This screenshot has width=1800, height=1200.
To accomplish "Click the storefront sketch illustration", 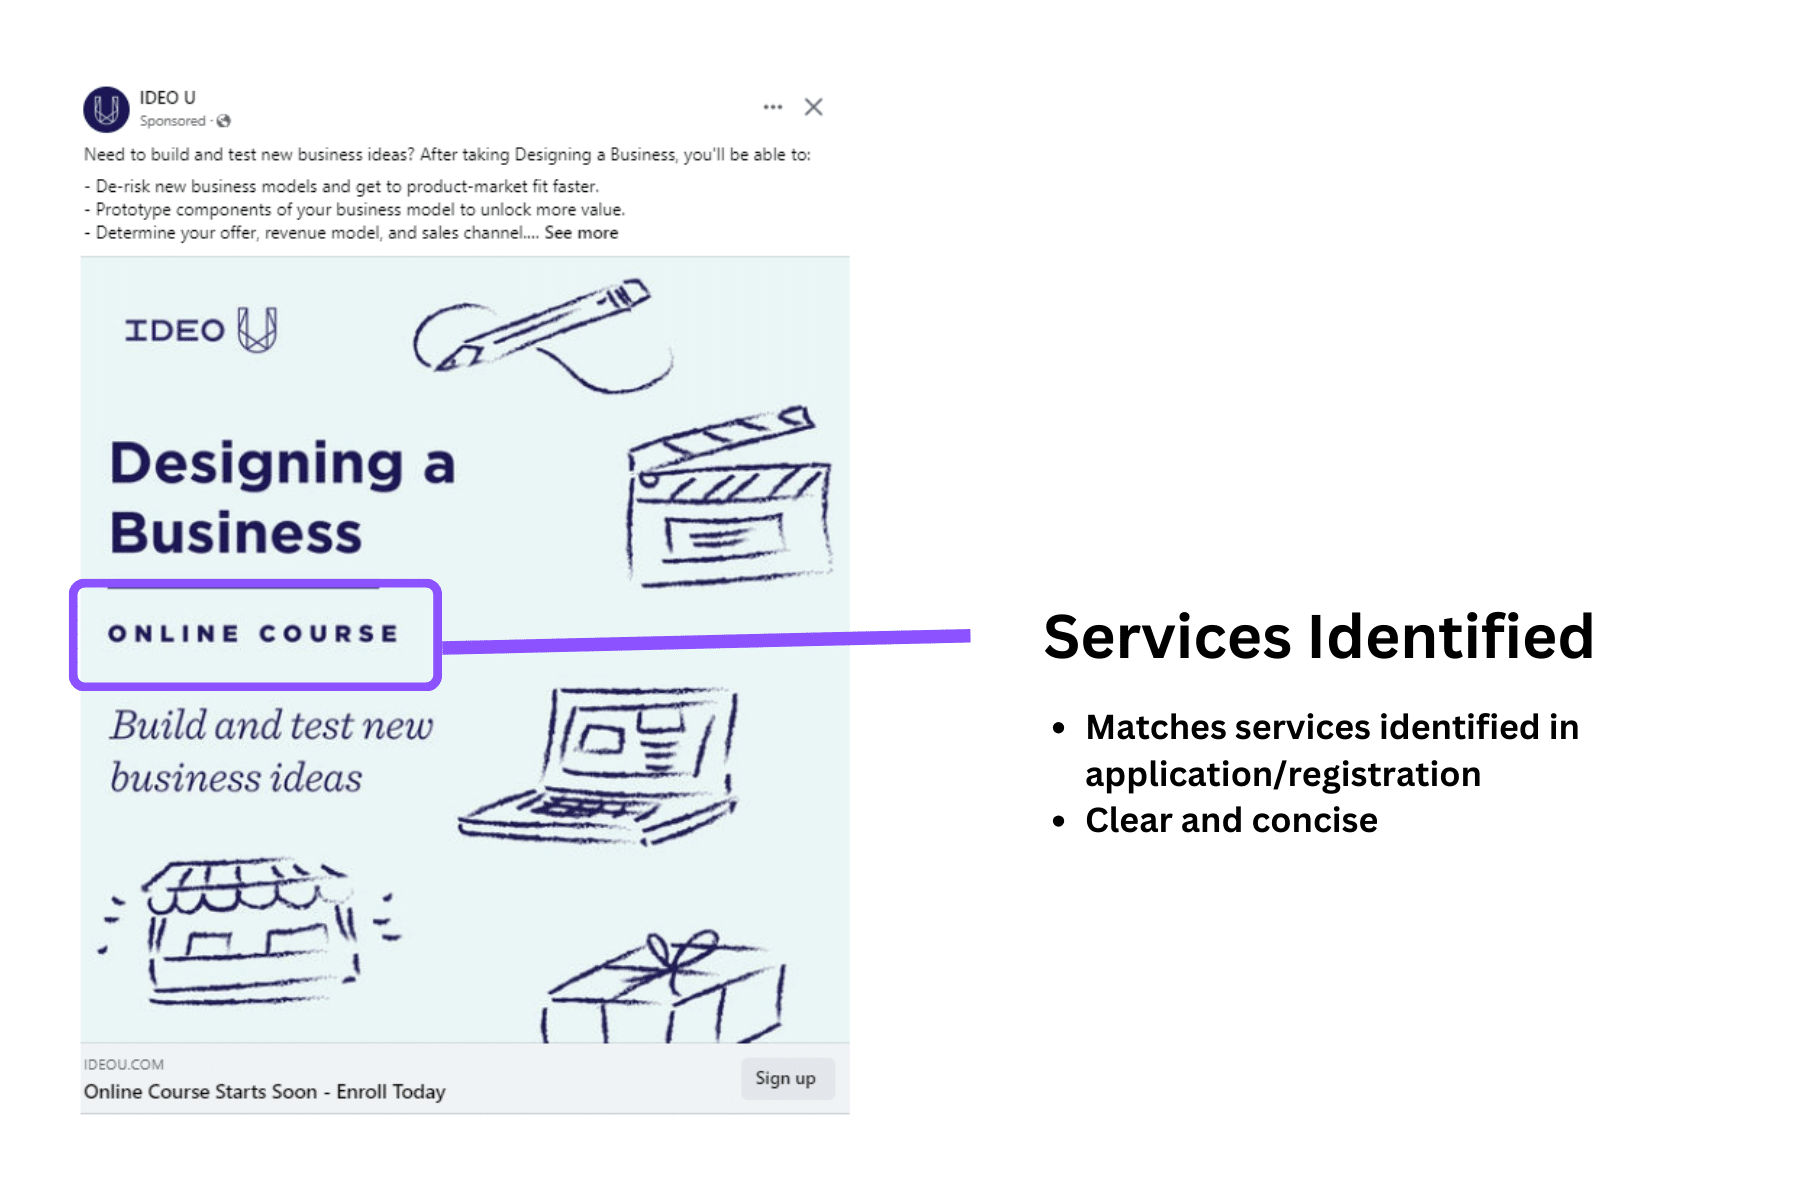I will (x=250, y=930).
